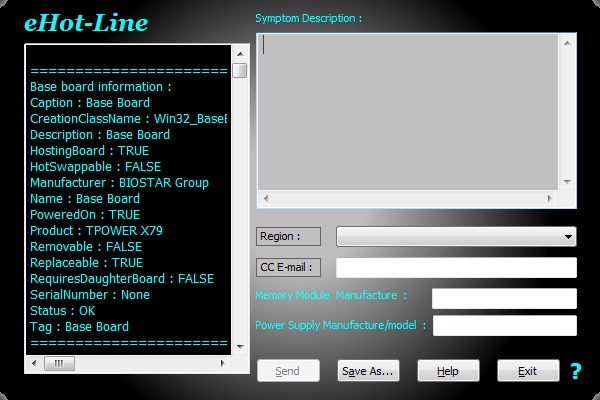
Task: Focus the CC E-mail input field
Action: click(456, 268)
